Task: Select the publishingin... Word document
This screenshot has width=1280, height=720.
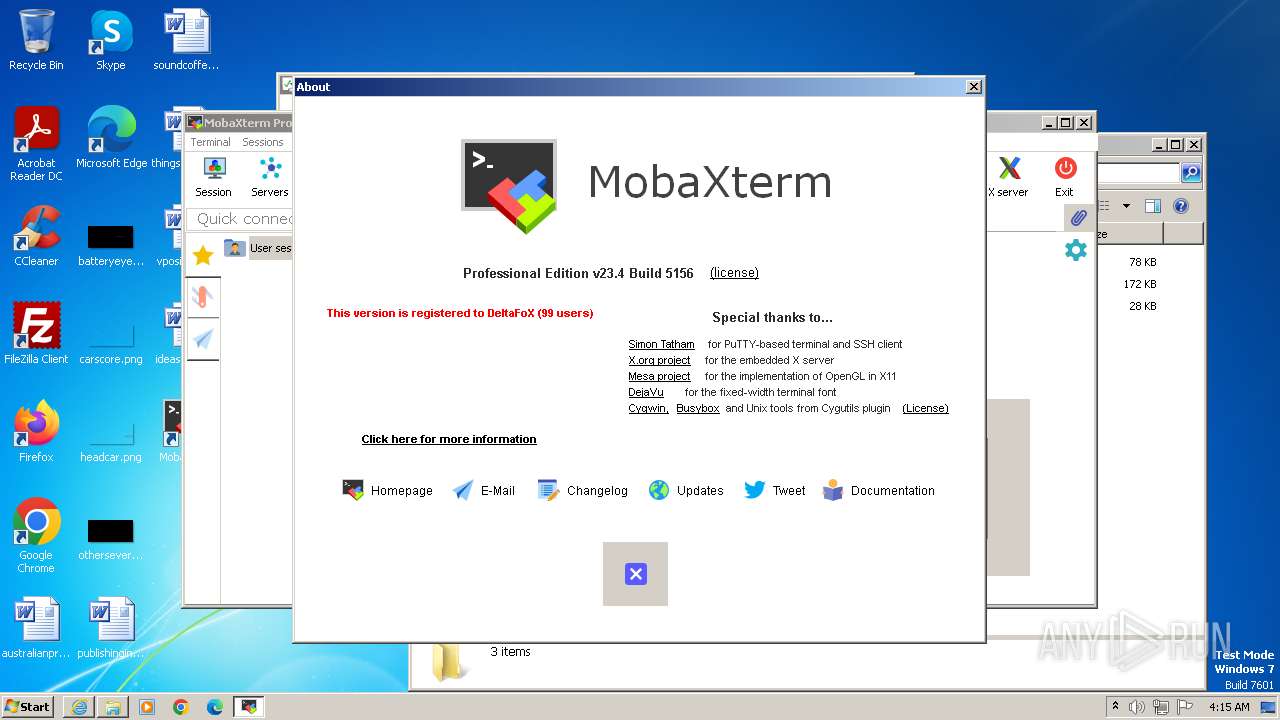Action: pos(111,628)
